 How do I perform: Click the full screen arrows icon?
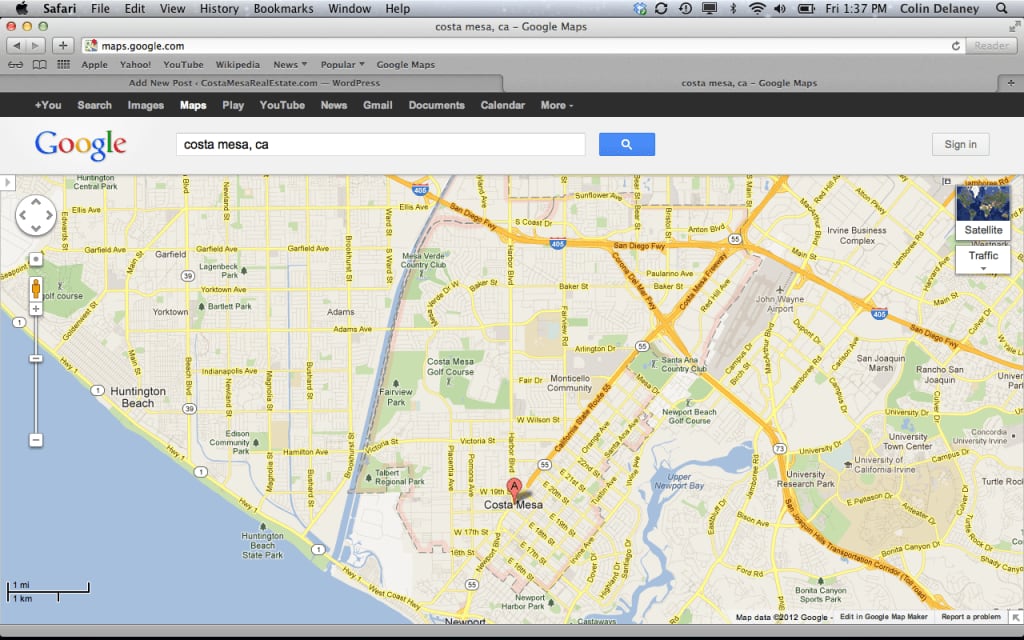(x=1014, y=27)
